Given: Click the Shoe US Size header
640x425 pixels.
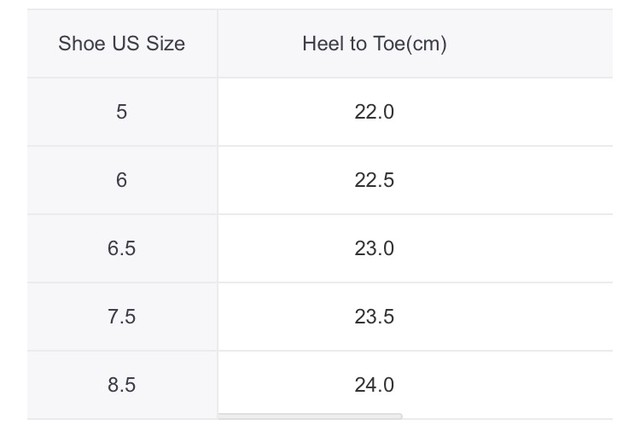Looking at the screenshot, I should [x=122, y=43].
